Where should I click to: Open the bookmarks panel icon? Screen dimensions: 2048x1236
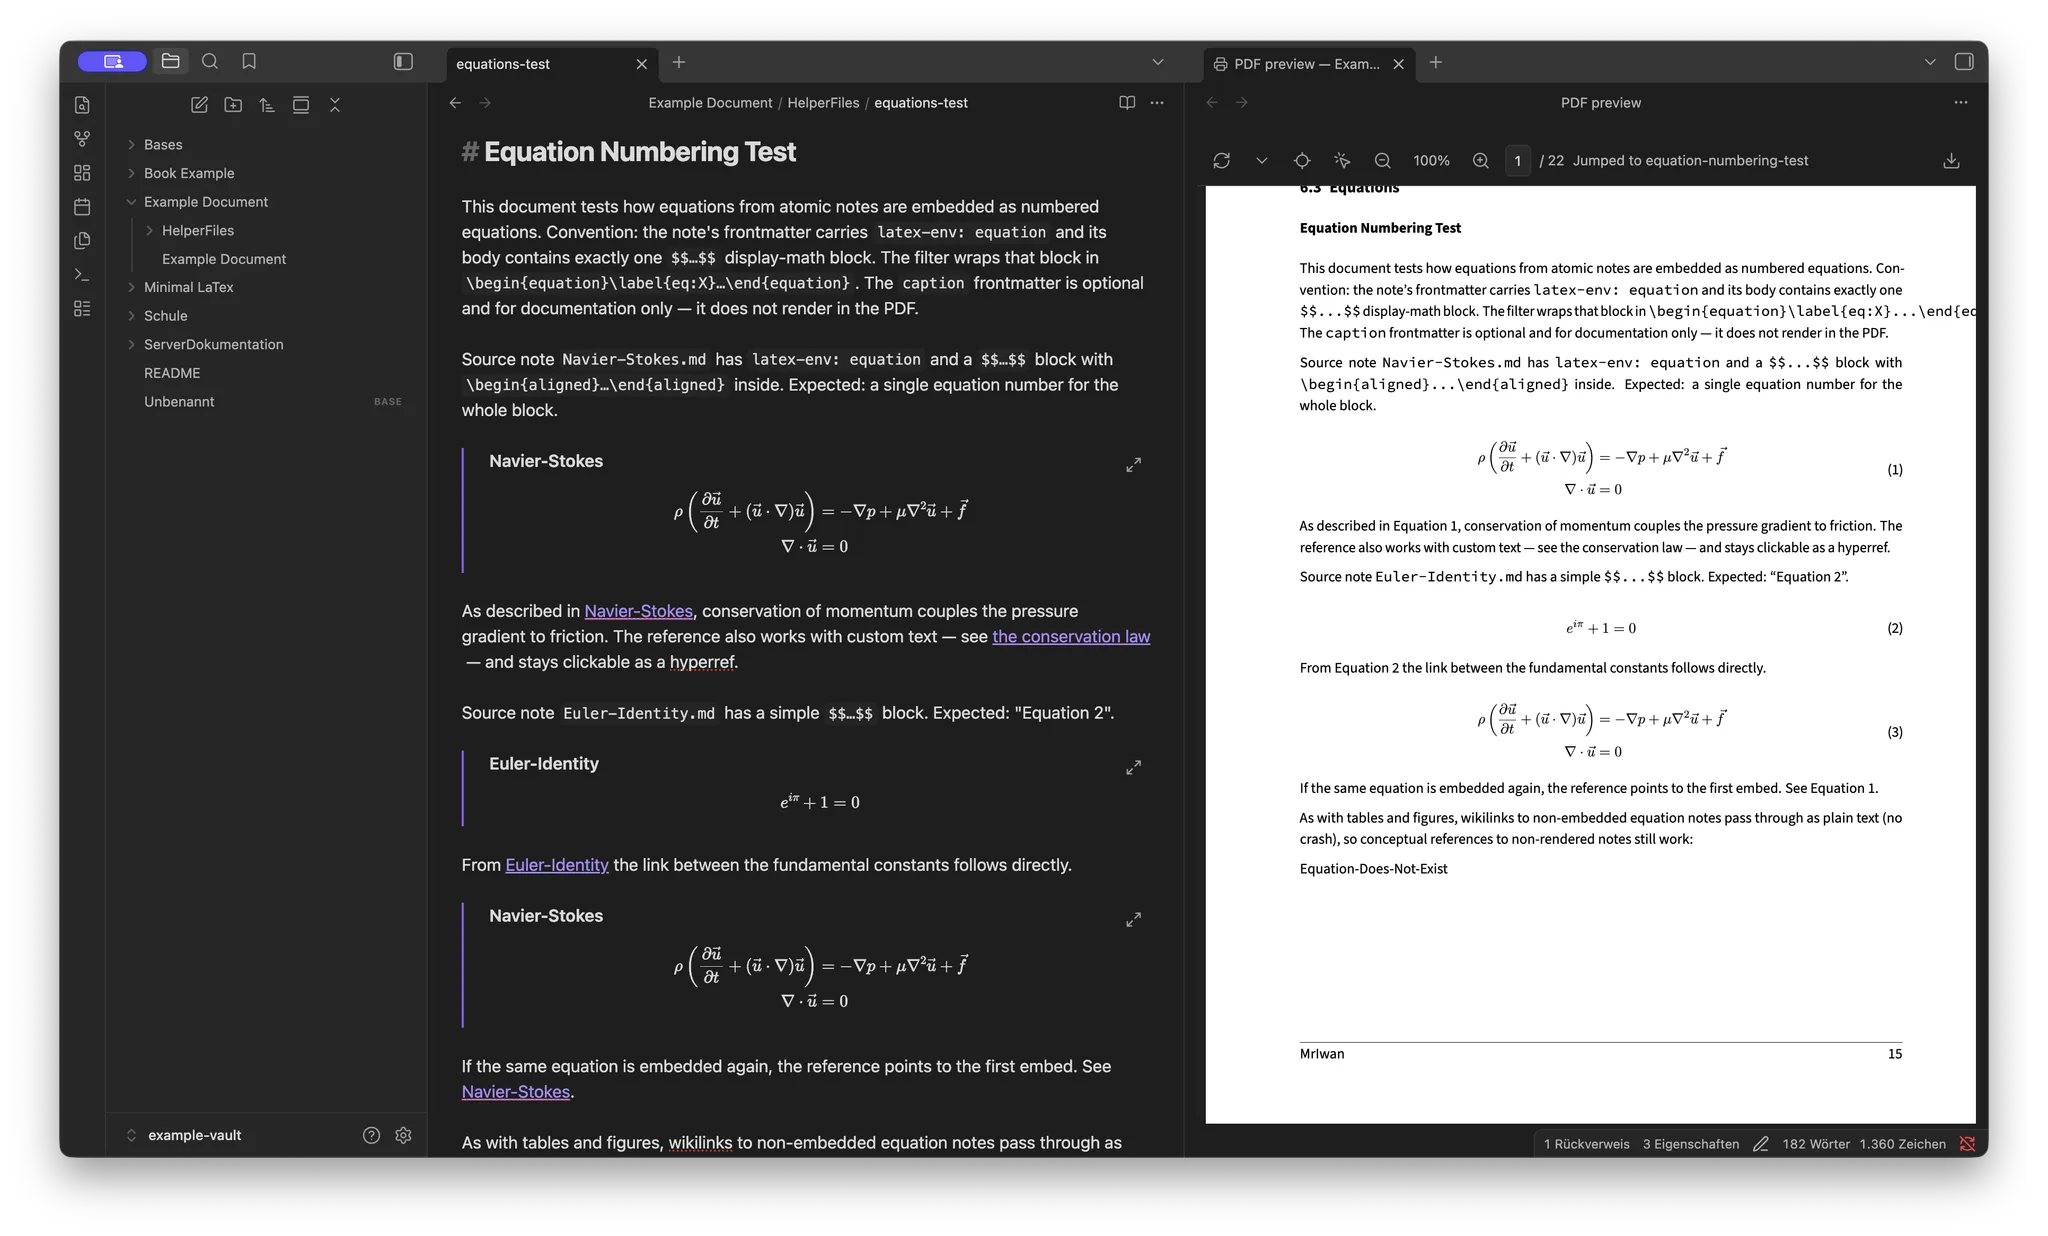coord(249,62)
